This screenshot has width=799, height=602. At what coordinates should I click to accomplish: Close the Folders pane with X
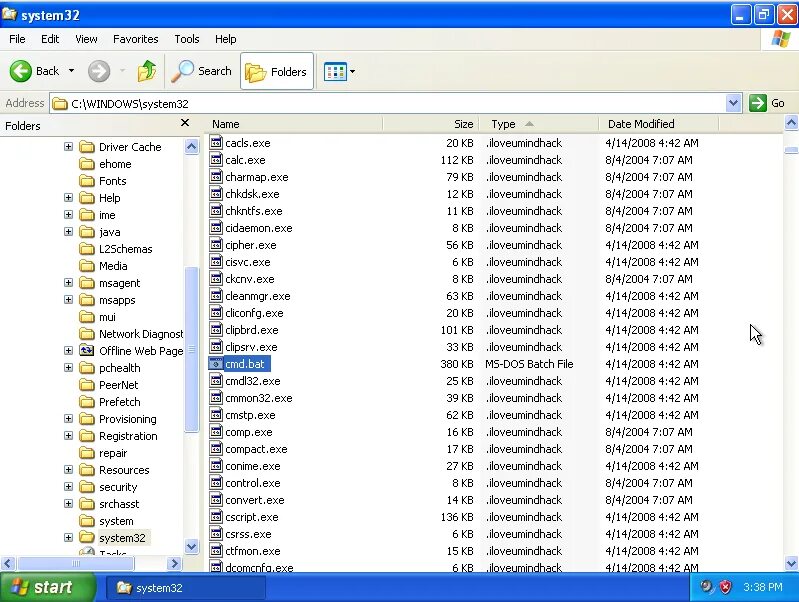(185, 123)
